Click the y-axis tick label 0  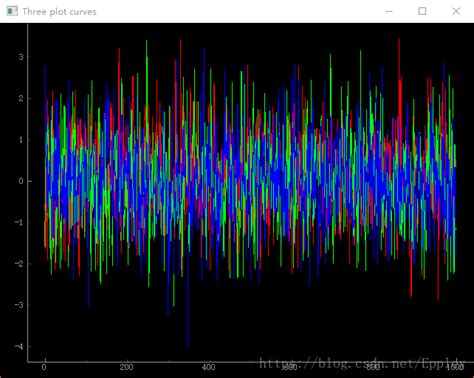[x=21, y=181]
